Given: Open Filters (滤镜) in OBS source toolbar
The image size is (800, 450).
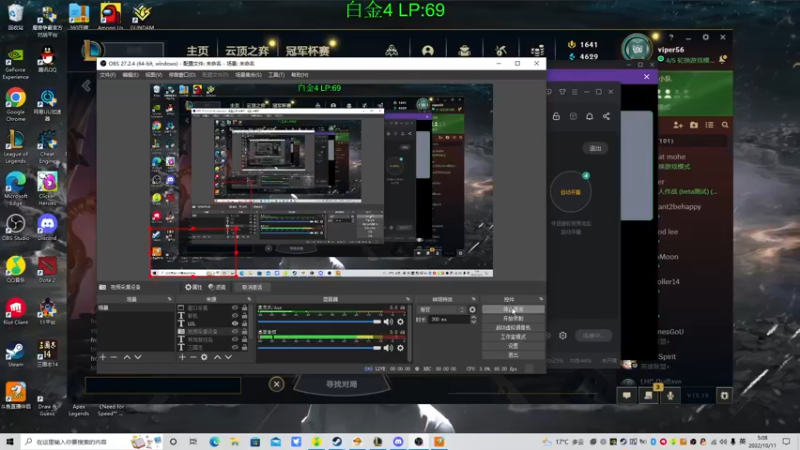Looking at the screenshot, I should coord(217,287).
